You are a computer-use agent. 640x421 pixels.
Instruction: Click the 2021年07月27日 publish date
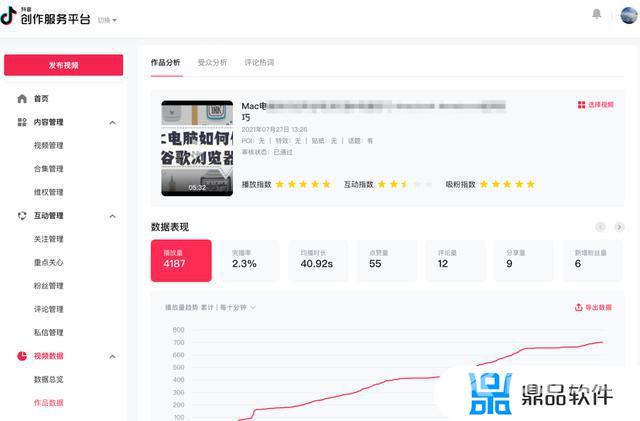pyautogui.click(x=274, y=129)
